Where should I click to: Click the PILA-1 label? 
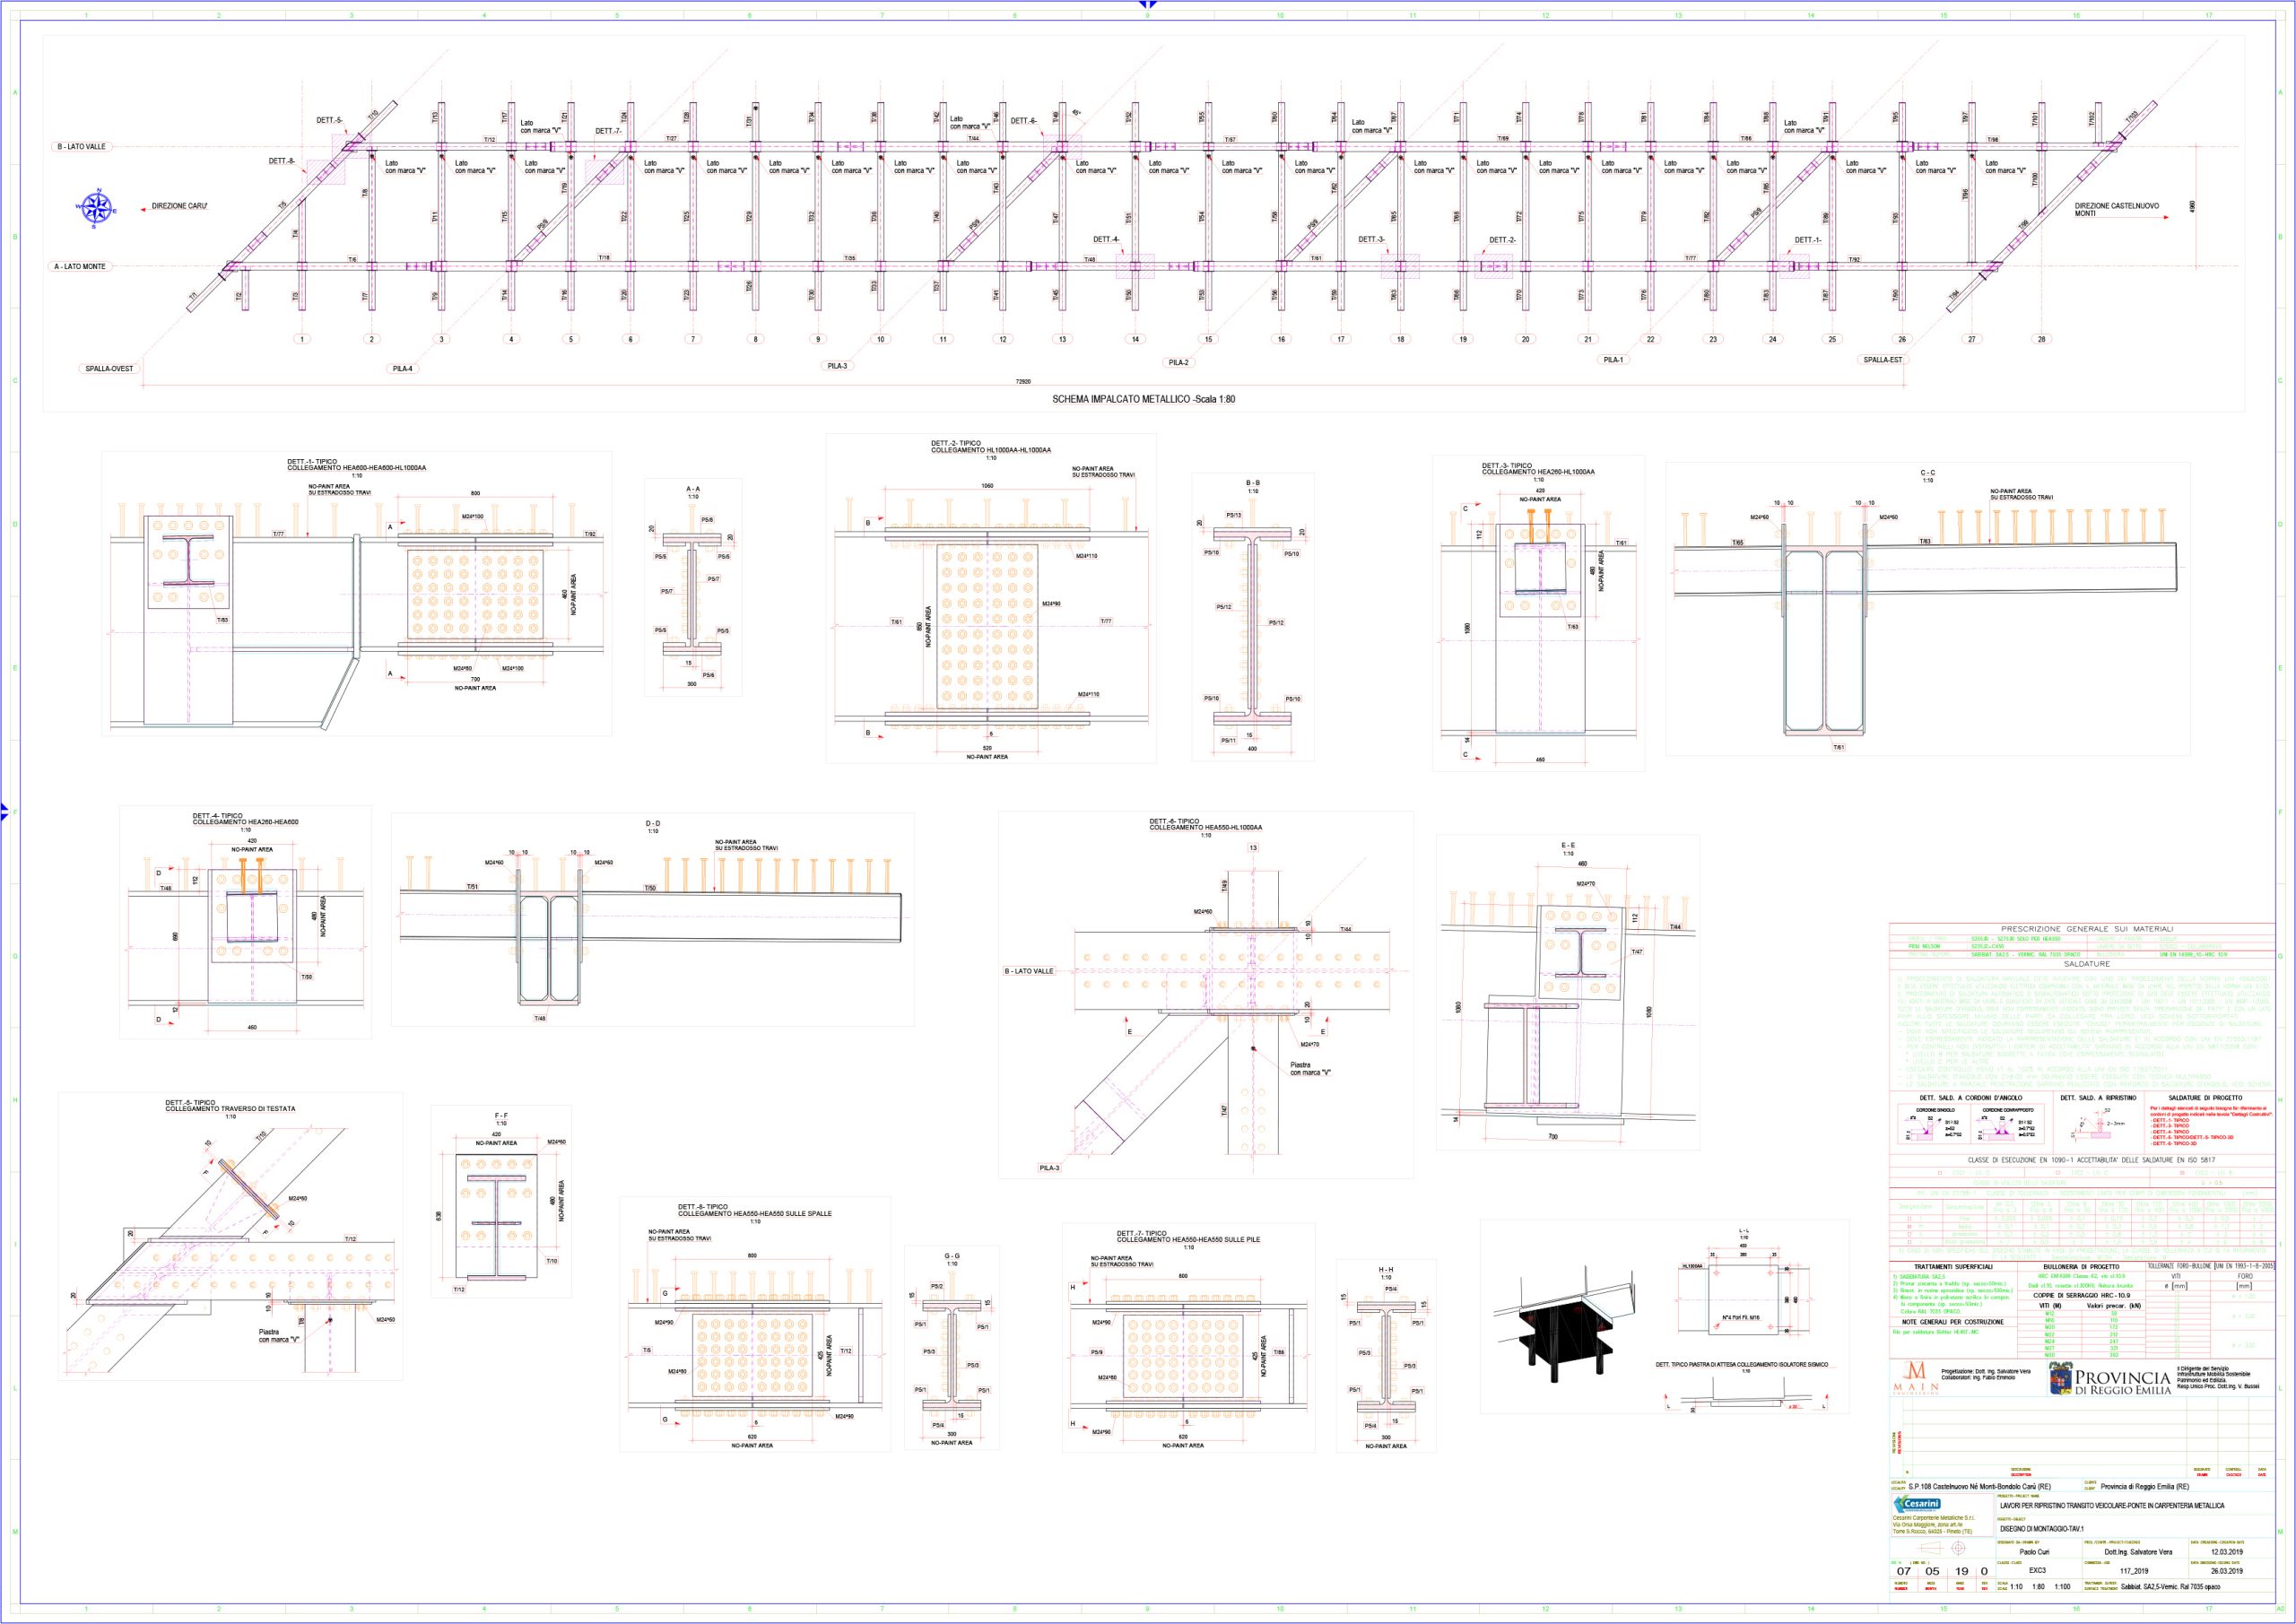tap(1613, 359)
